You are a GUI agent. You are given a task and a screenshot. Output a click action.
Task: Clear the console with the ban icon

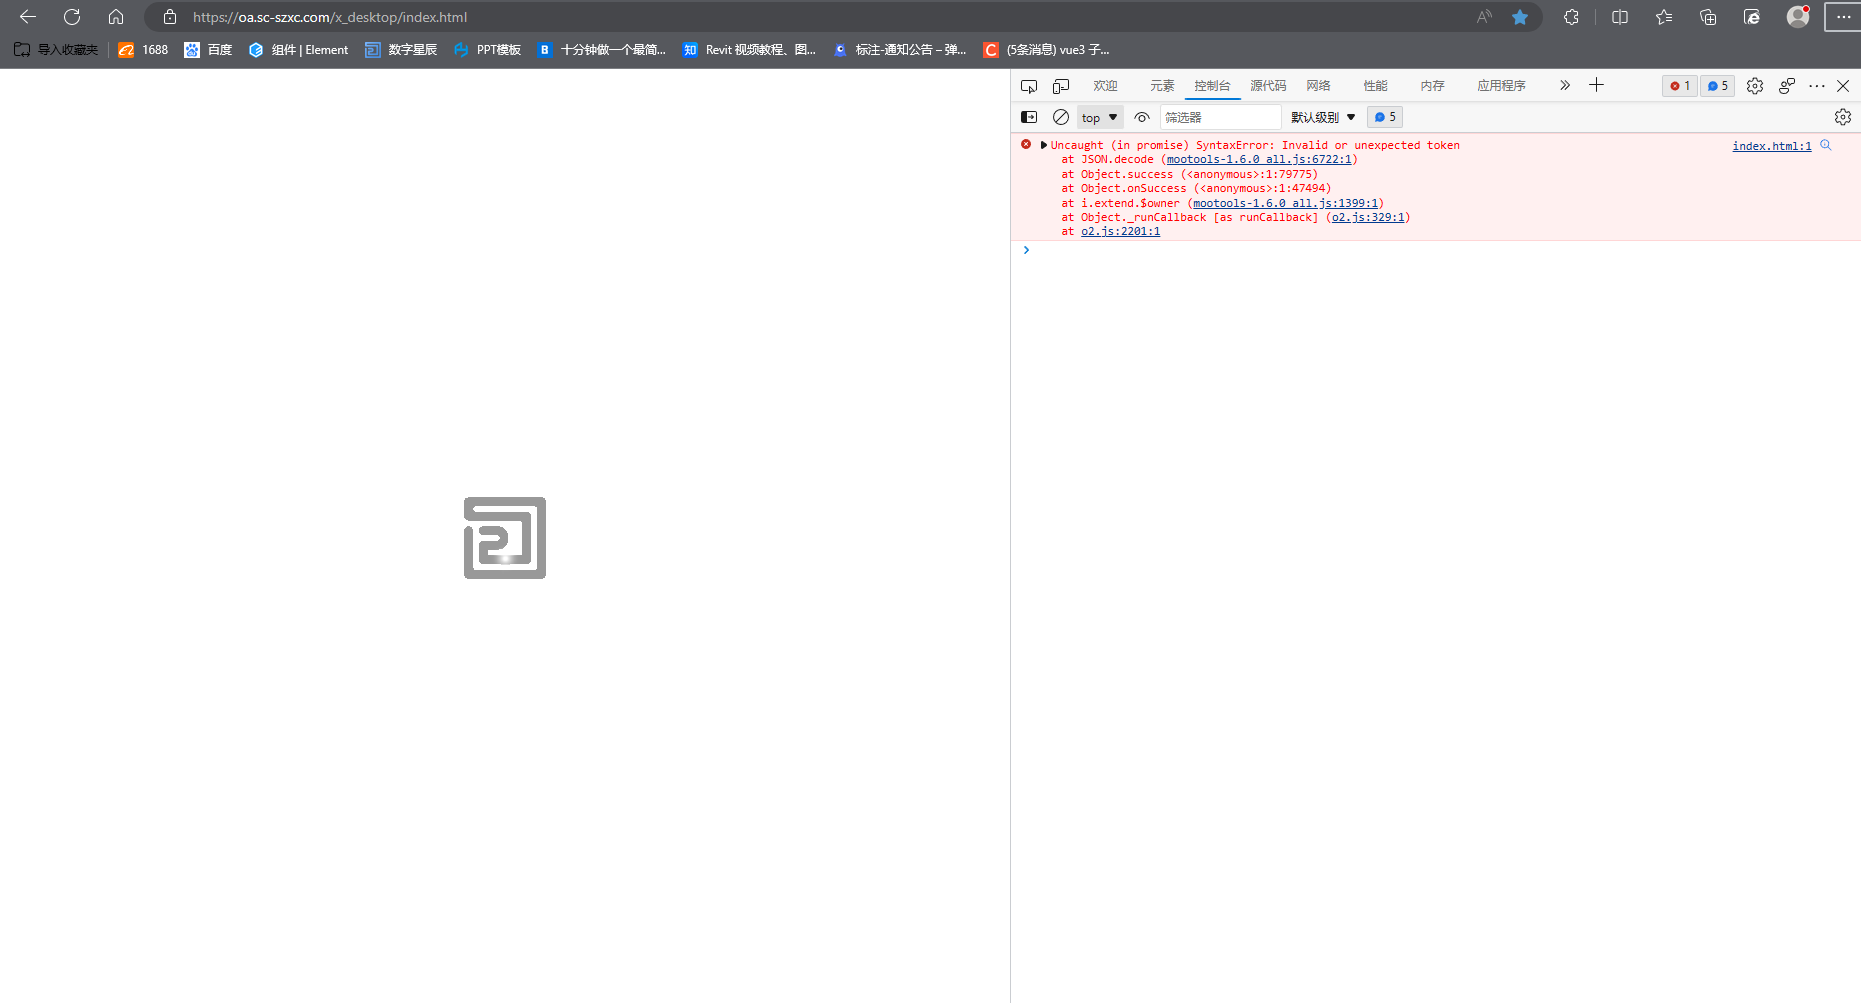(1061, 117)
